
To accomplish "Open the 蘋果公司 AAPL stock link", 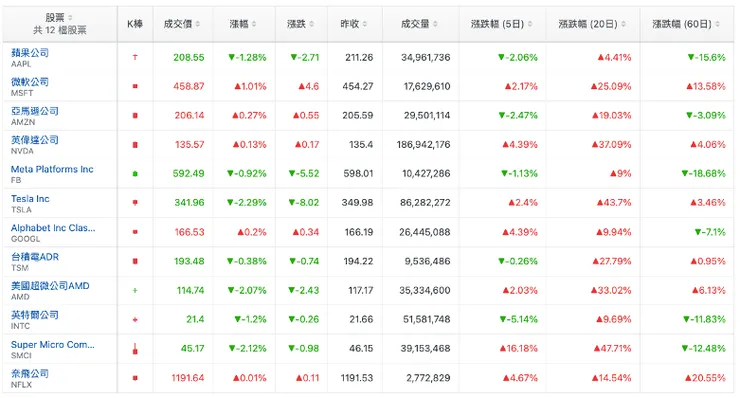I will [30, 53].
